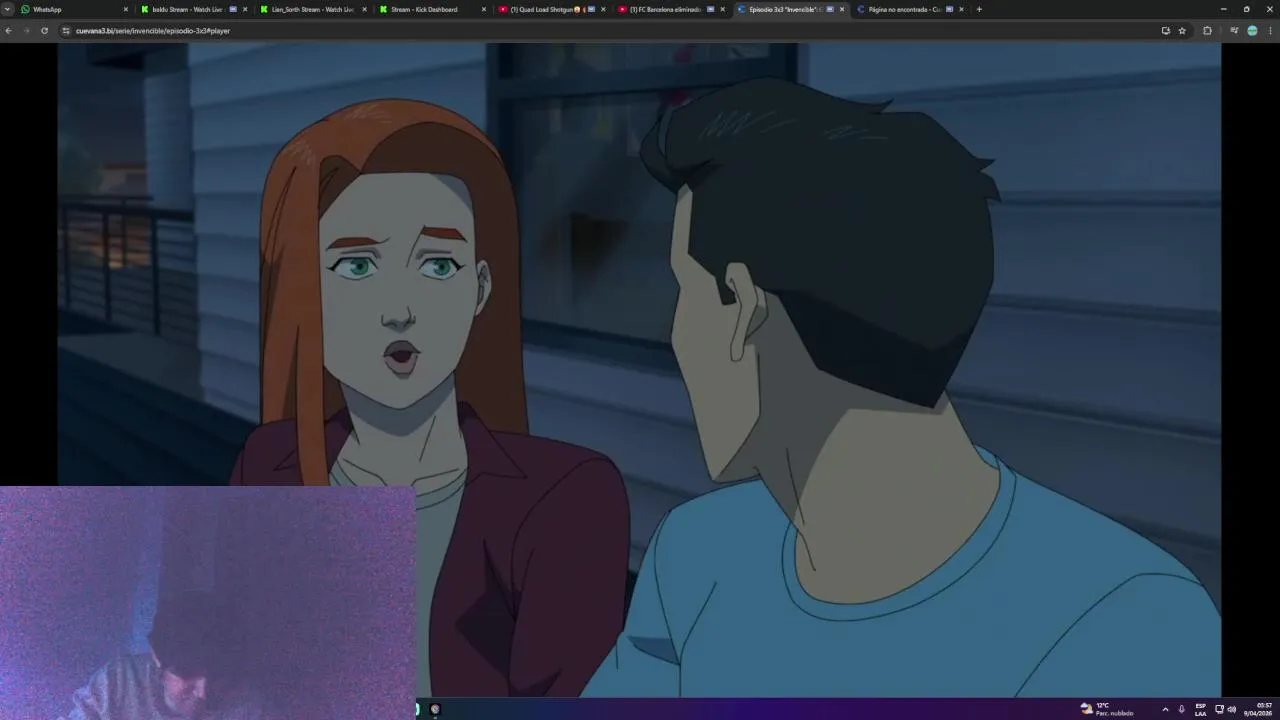The width and height of the screenshot is (1280, 720).
Task: Reload the cuevana3 page
Action: pos(44,31)
